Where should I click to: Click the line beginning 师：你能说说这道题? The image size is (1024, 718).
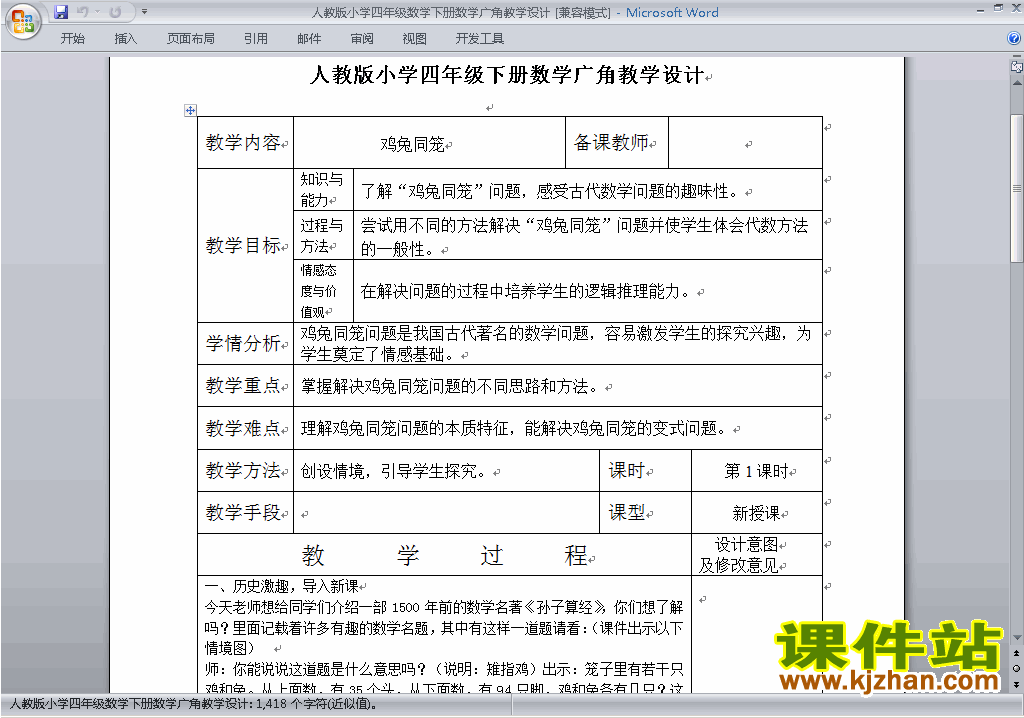443,669
